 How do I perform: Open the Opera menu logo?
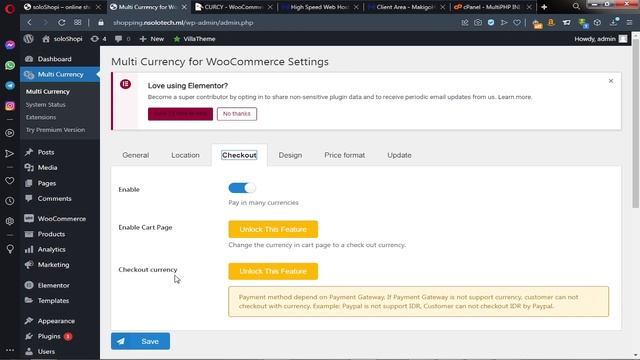[x=10, y=8]
